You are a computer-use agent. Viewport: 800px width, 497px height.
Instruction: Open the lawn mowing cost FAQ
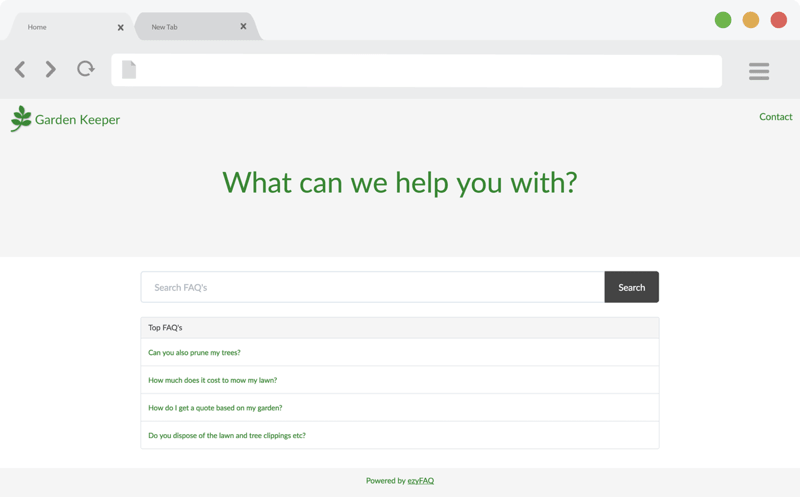(212, 380)
